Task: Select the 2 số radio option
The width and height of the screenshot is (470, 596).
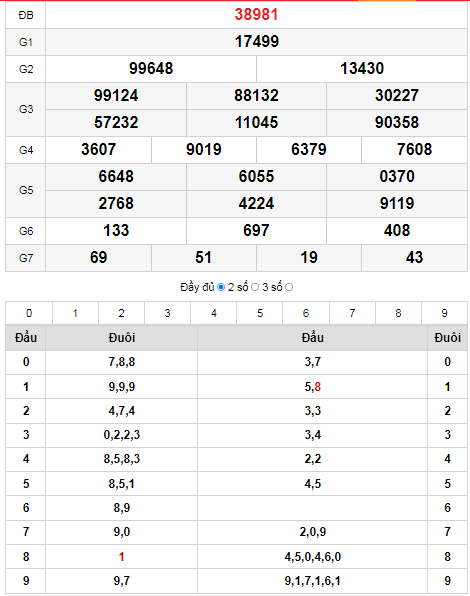Action: [255, 287]
